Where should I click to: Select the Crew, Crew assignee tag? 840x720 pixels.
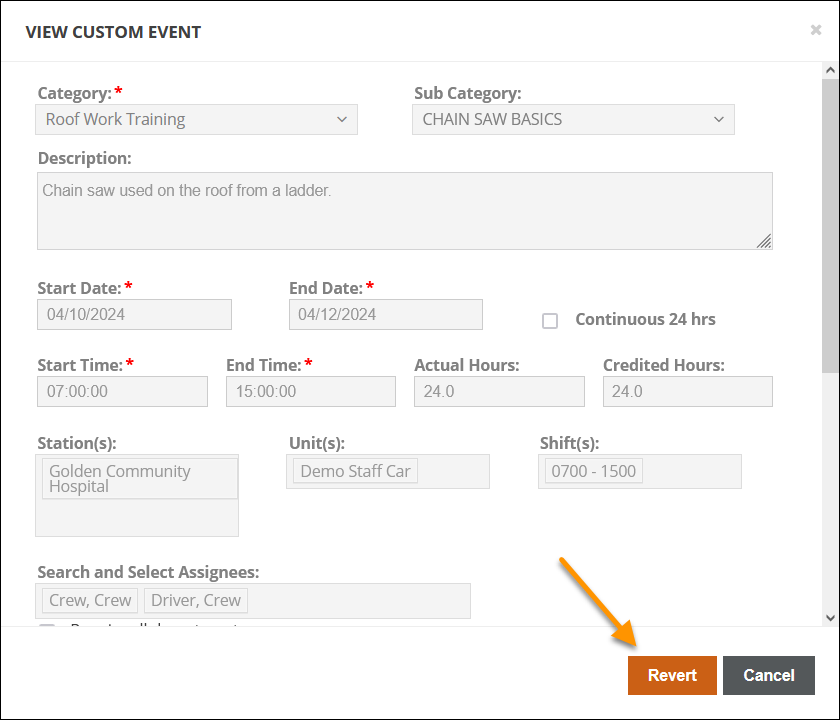(90, 600)
